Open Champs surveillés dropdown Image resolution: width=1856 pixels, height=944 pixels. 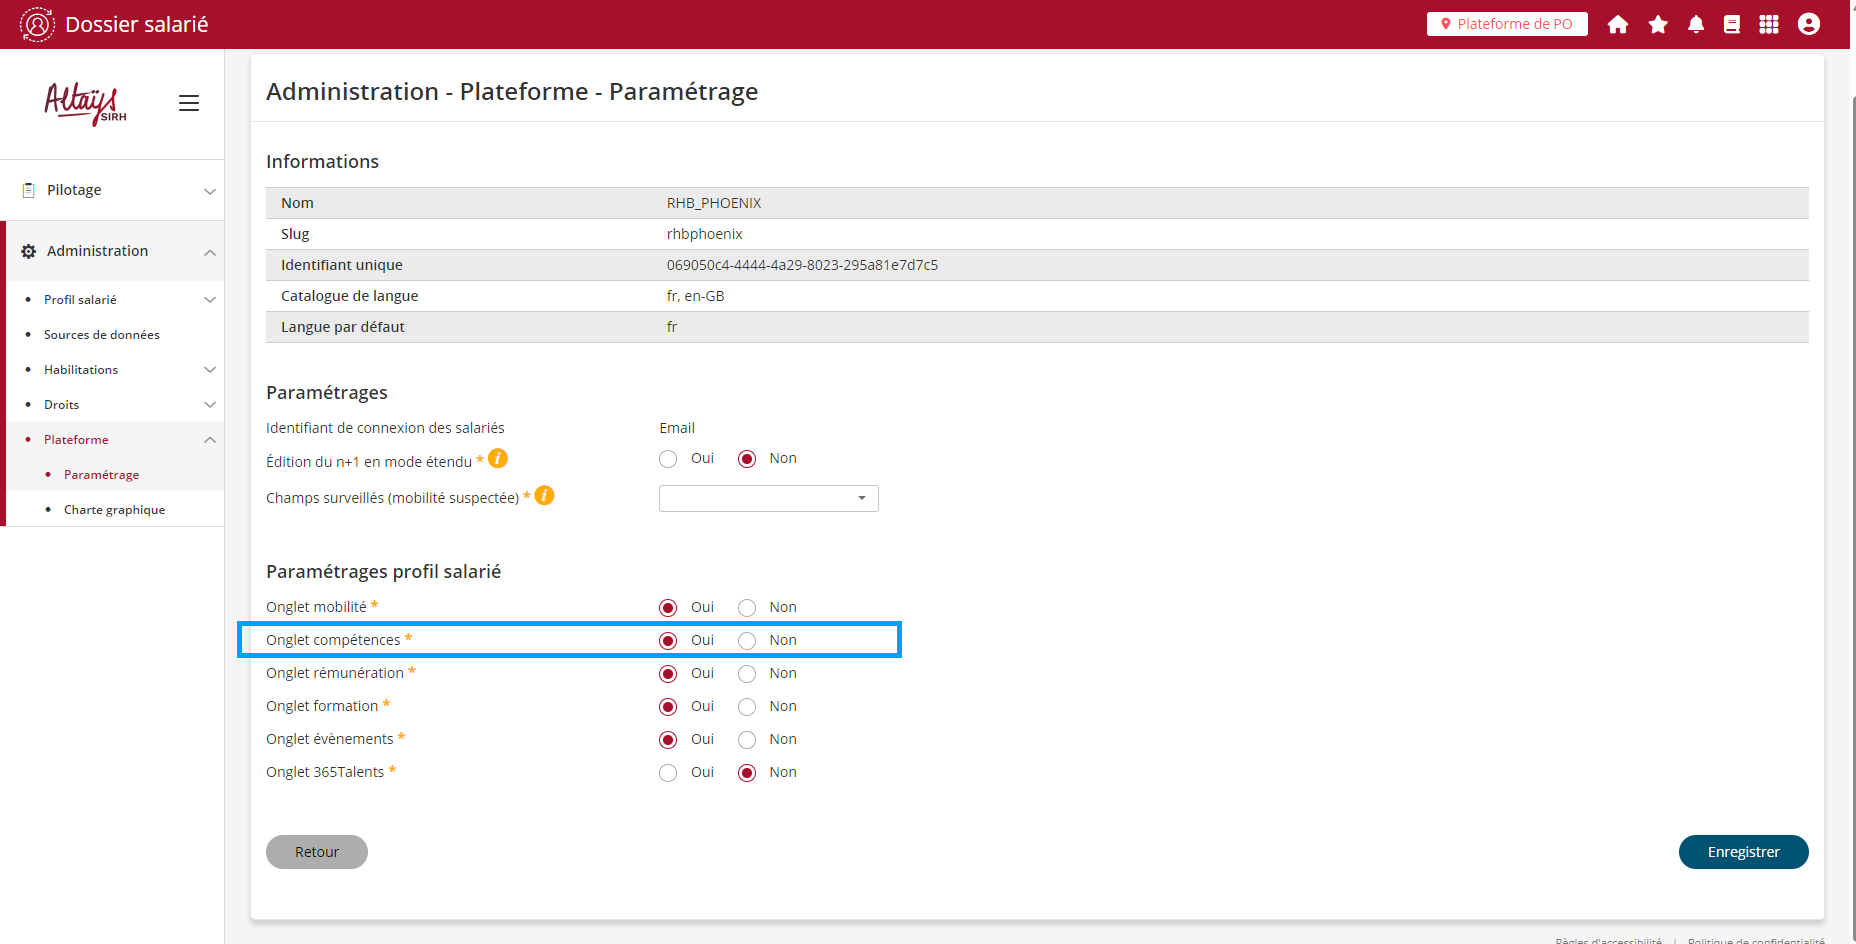coord(768,498)
